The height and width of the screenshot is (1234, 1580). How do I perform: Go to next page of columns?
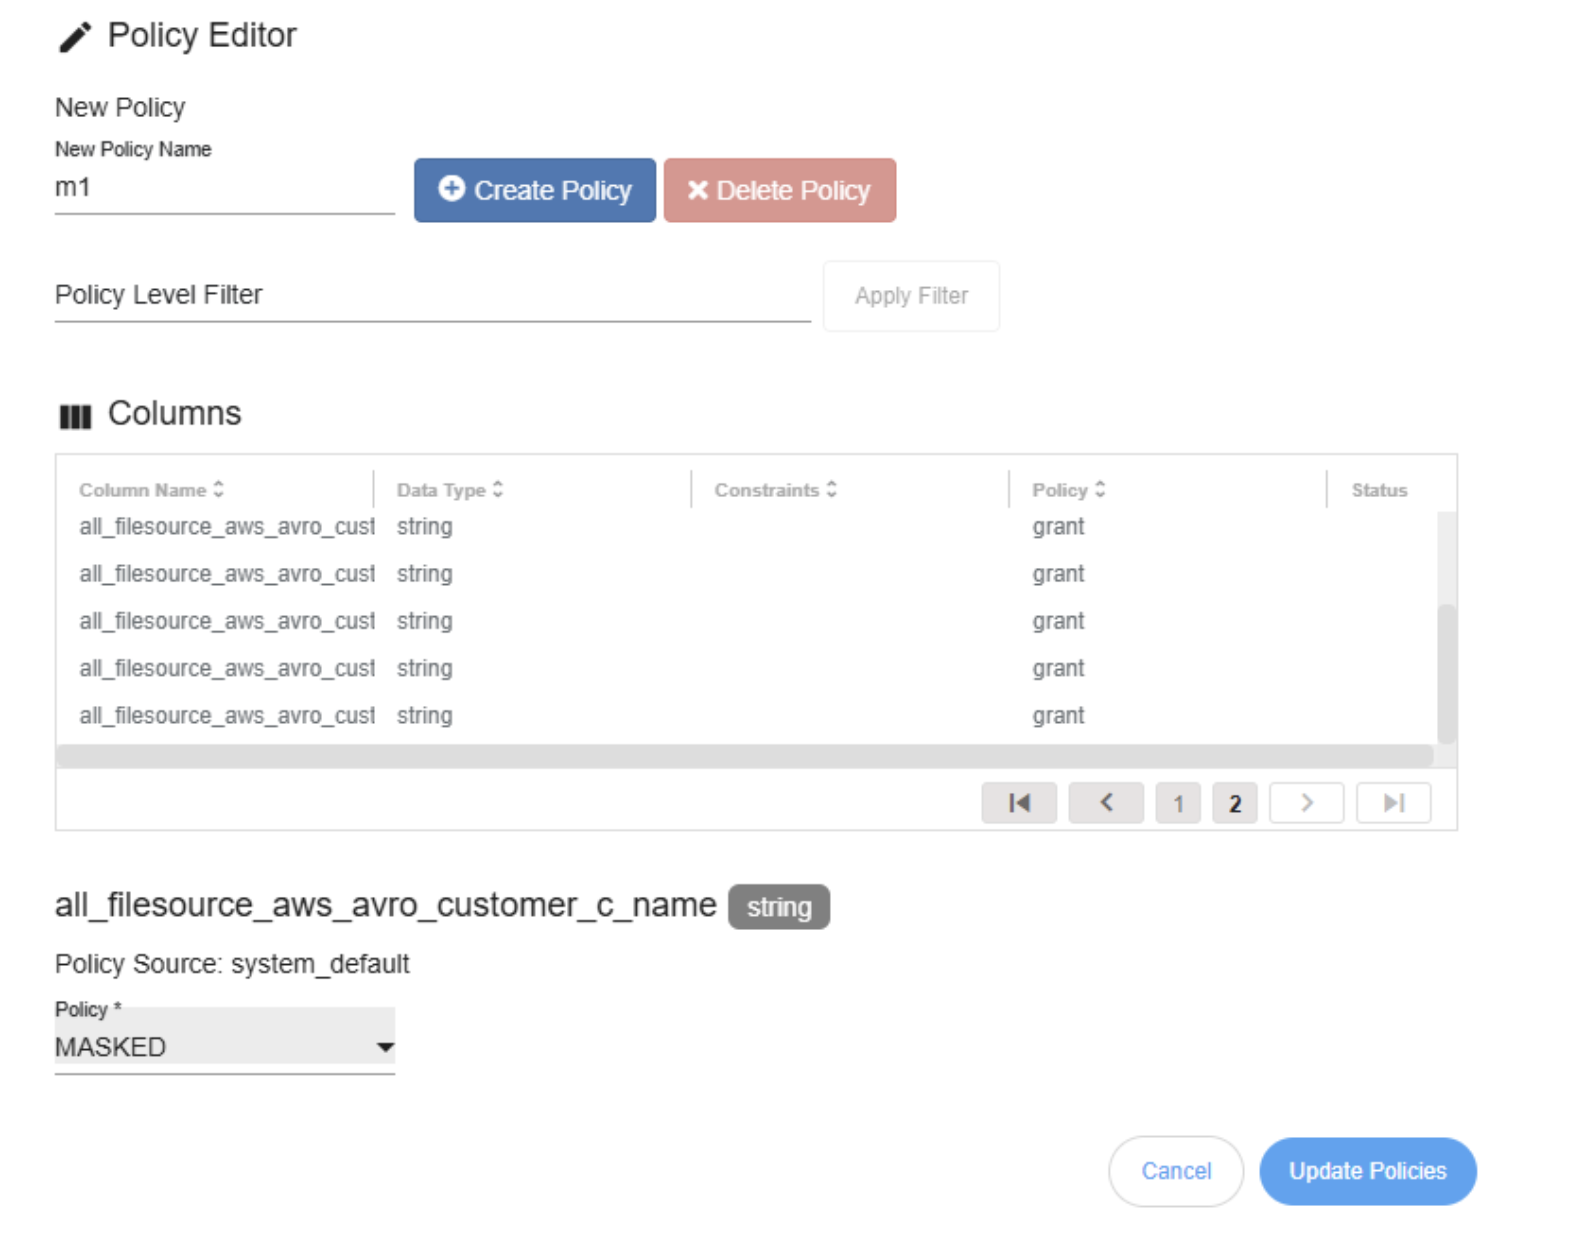pos(1306,803)
